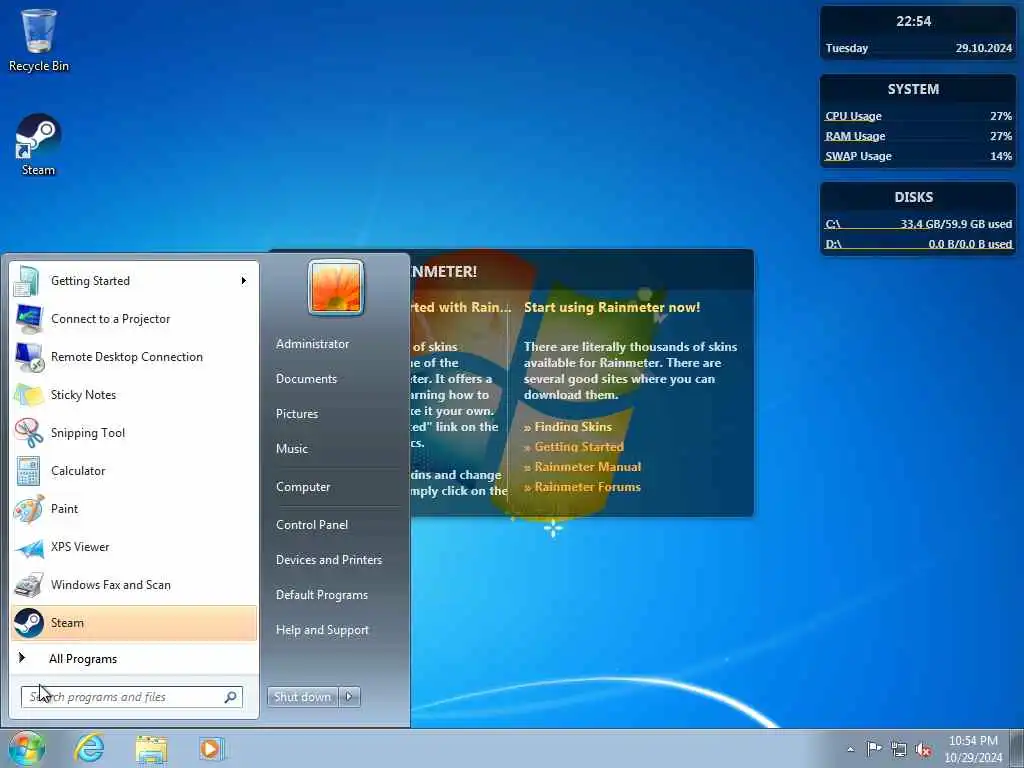1024x768 pixels.
Task: Click the network tray icon
Action: (x=899, y=749)
